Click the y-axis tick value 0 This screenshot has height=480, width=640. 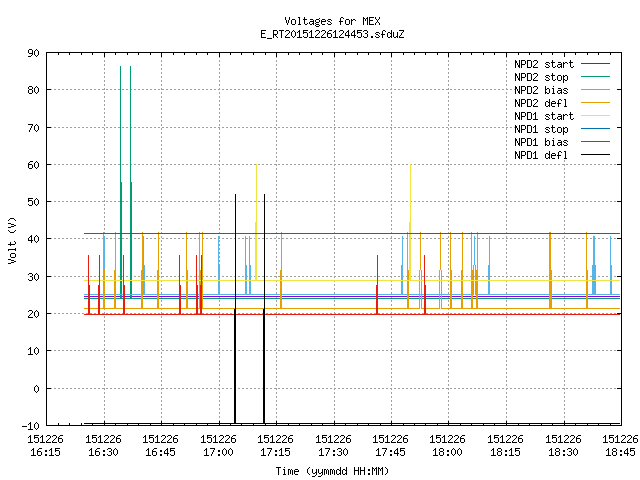point(36,389)
